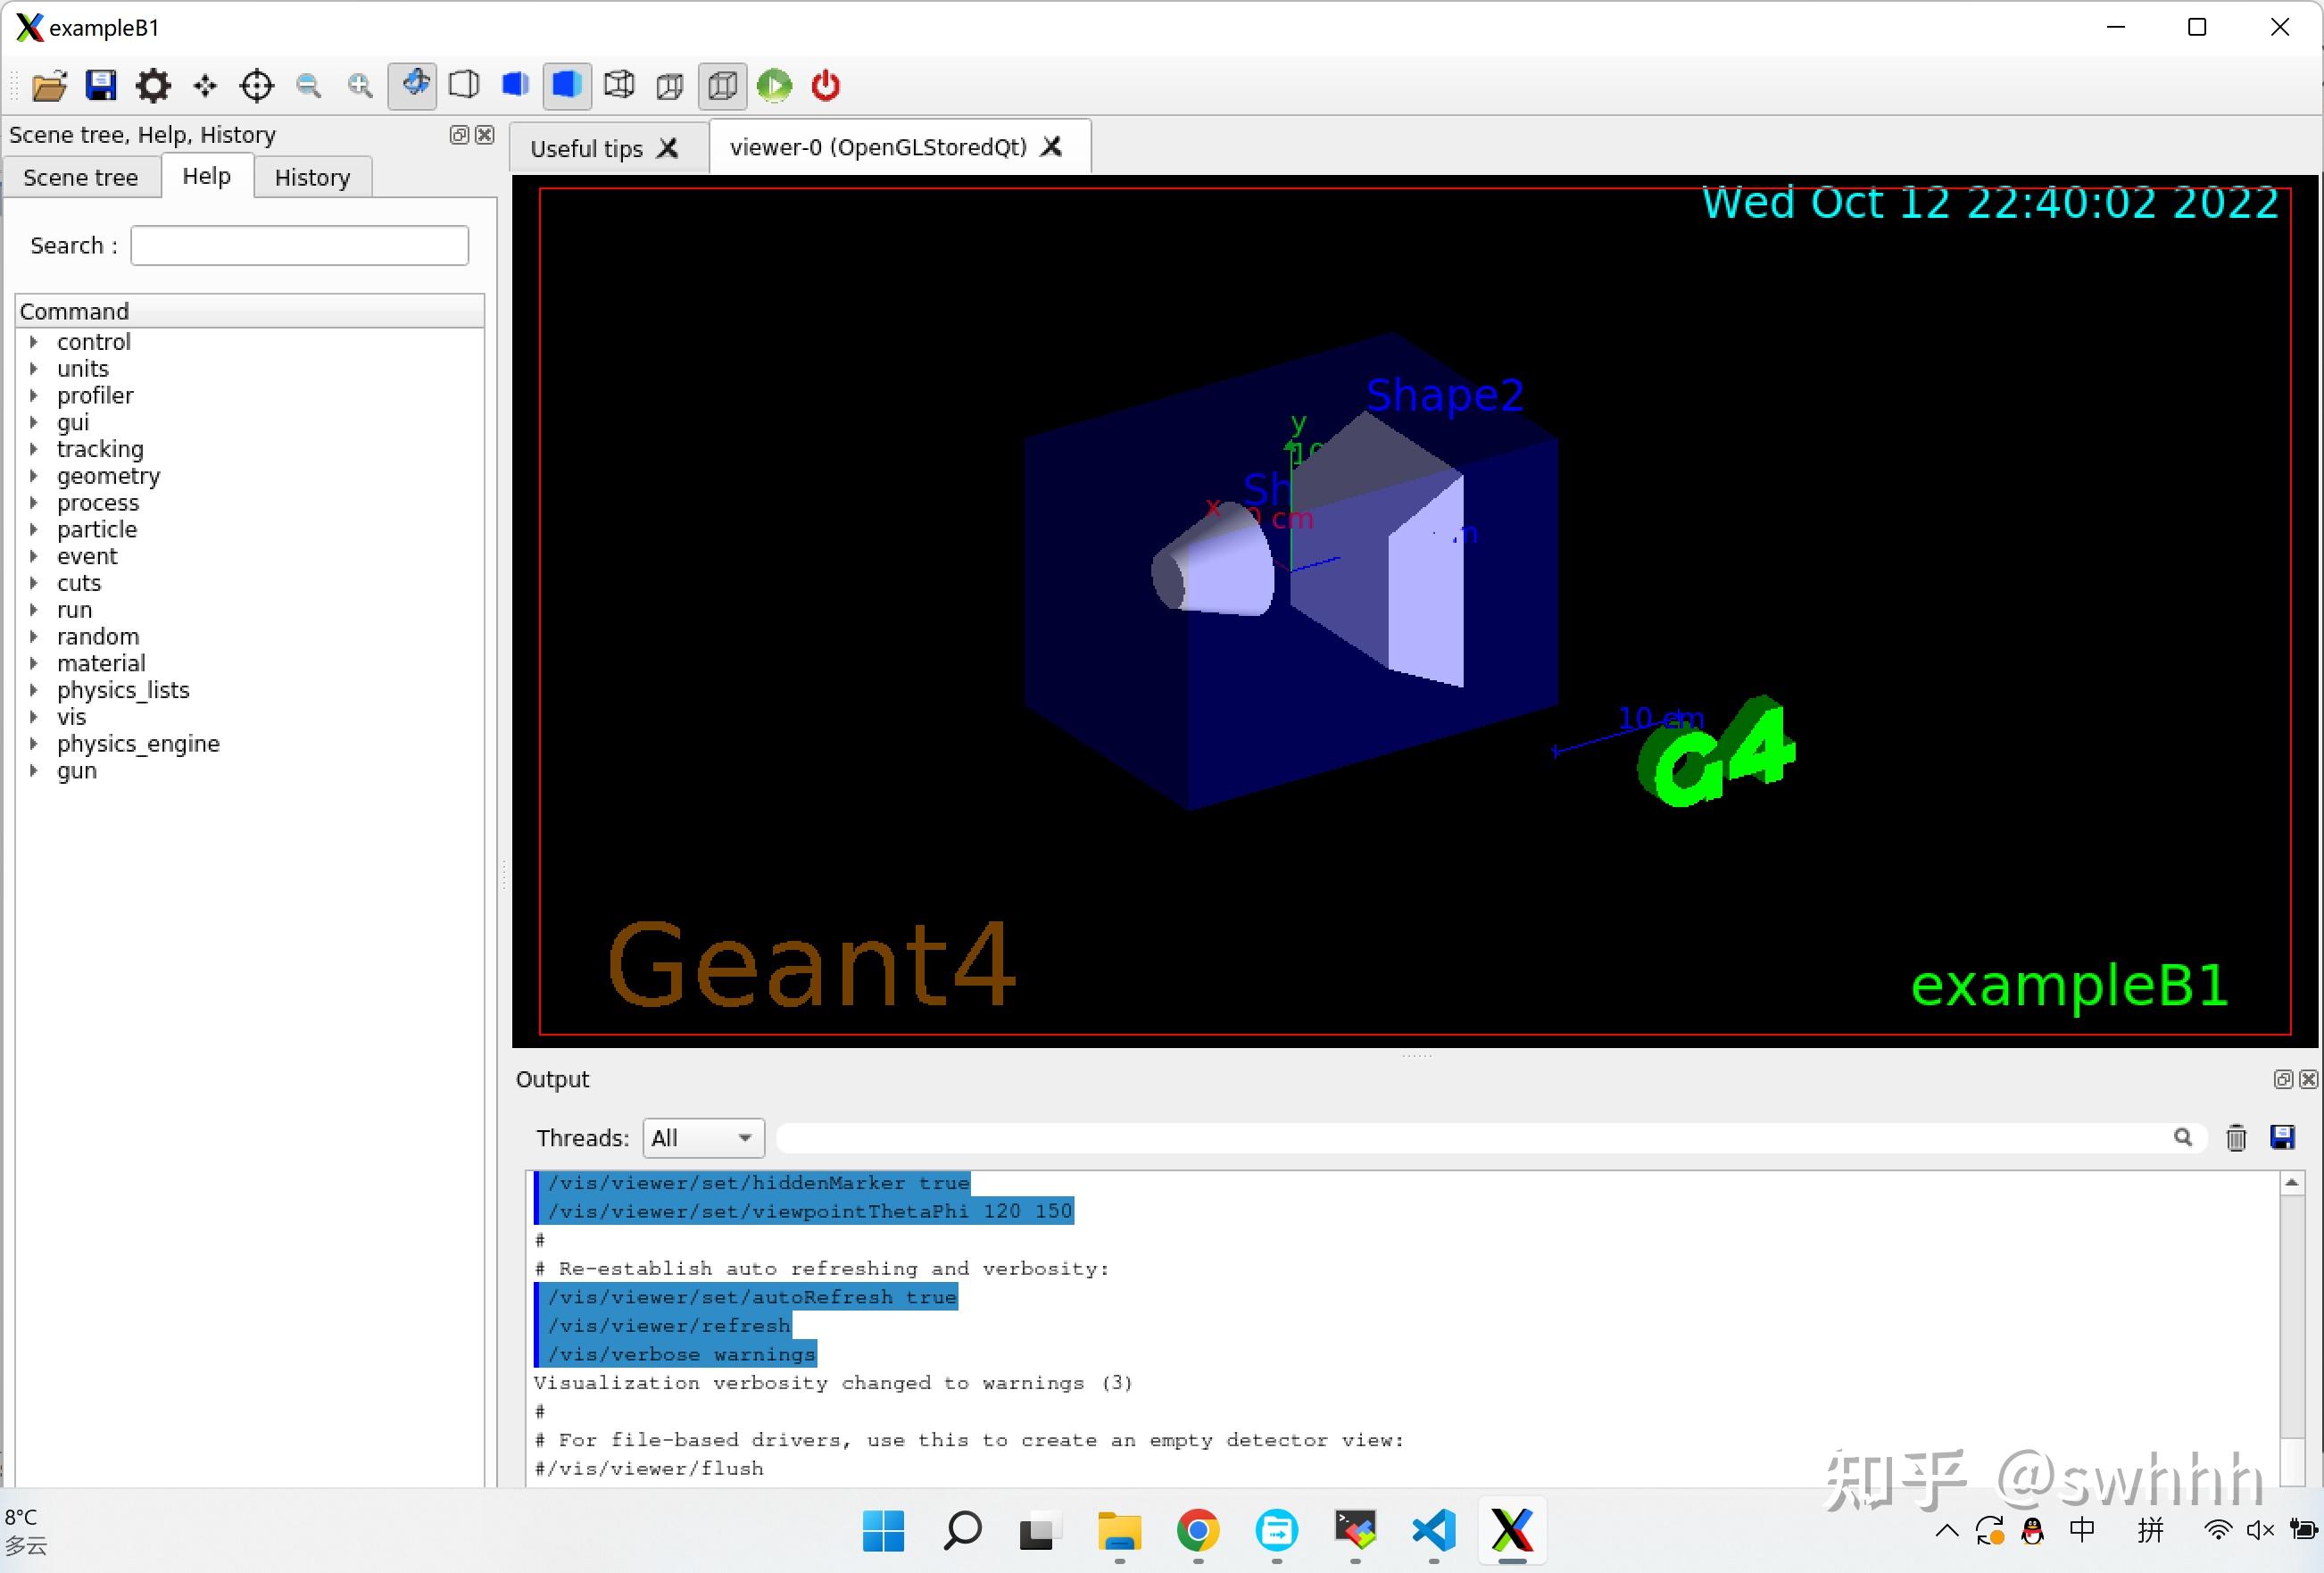Switch to the Useful tips tab
This screenshot has height=1573, width=2324.
586,147
